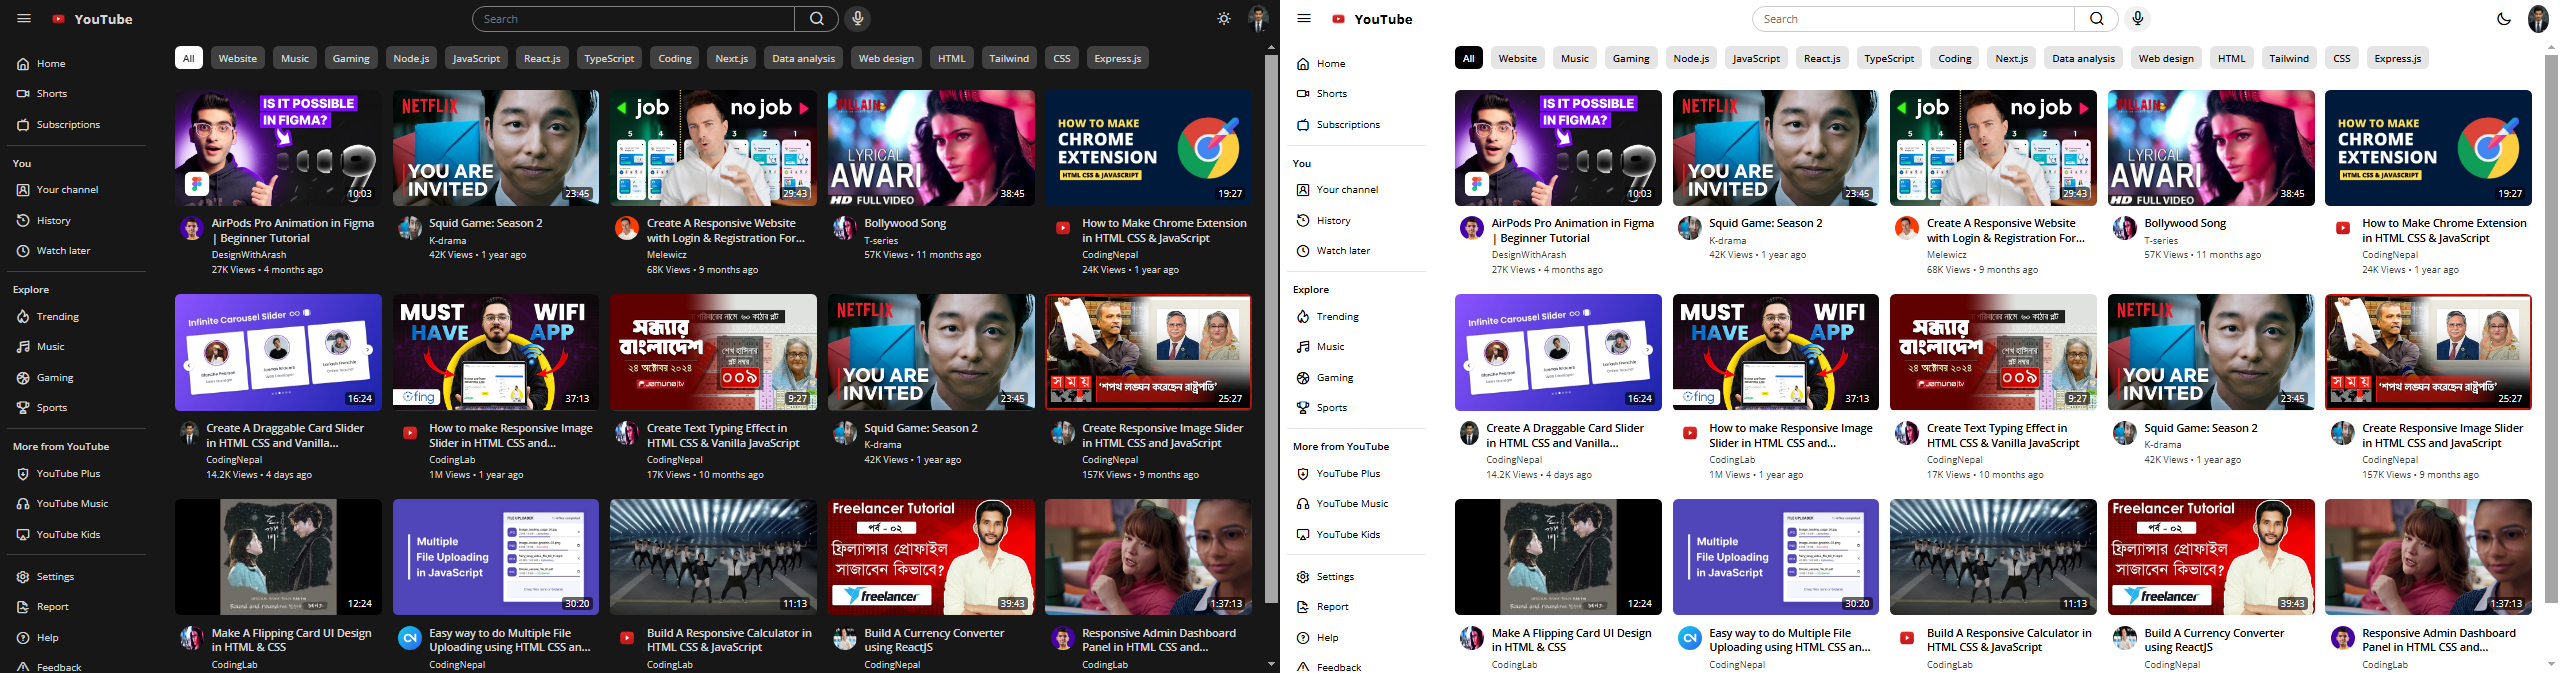
Task: Select the JavaScript chip in light window
Action: (1756, 58)
